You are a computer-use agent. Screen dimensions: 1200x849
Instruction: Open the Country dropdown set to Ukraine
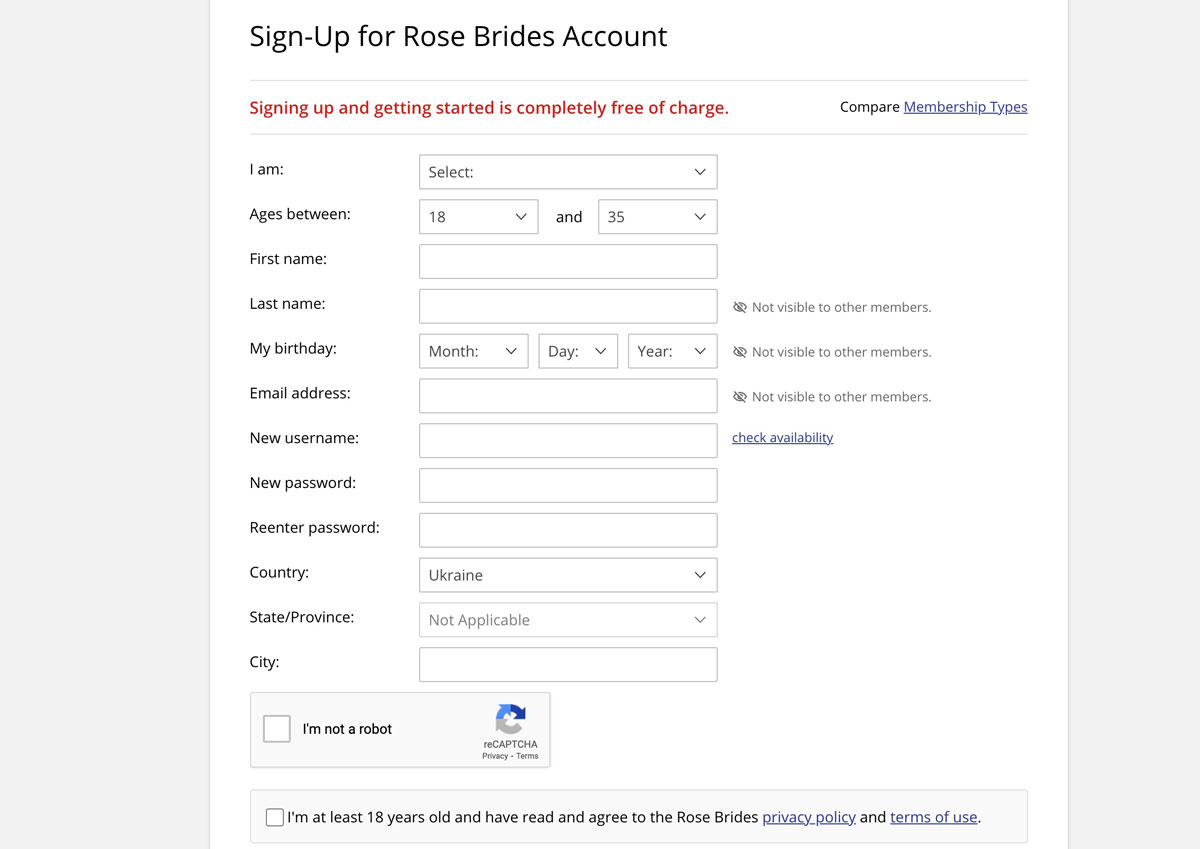click(x=567, y=575)
